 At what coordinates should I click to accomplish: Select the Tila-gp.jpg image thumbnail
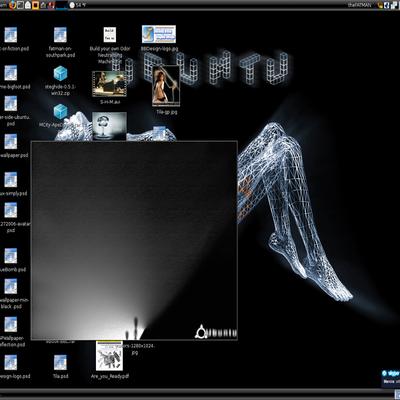click(x=166, y=86)
